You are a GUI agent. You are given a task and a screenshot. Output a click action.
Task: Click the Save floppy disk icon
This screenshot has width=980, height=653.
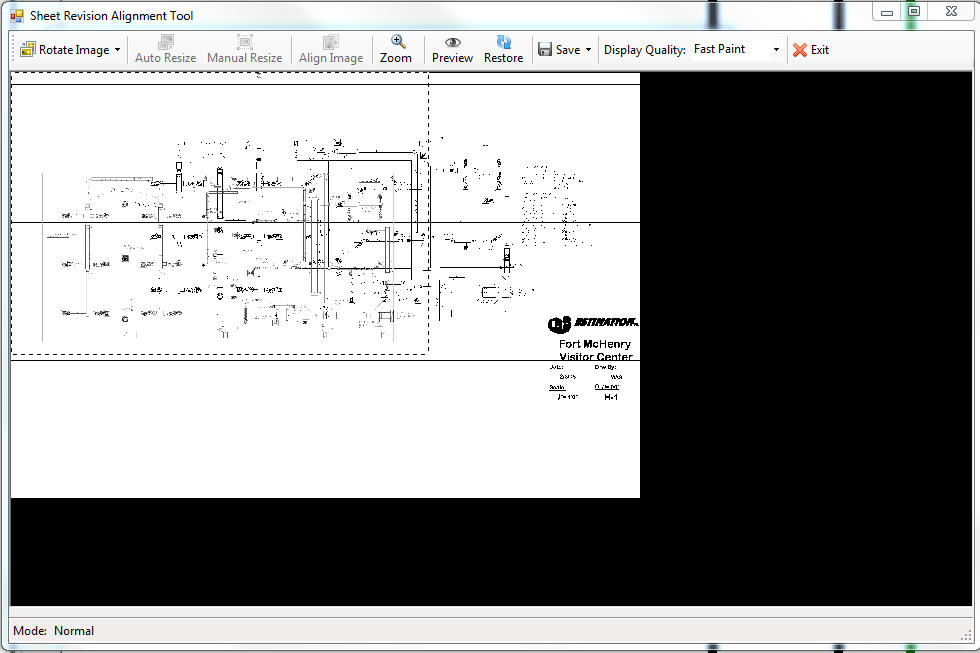coord(546,50)
